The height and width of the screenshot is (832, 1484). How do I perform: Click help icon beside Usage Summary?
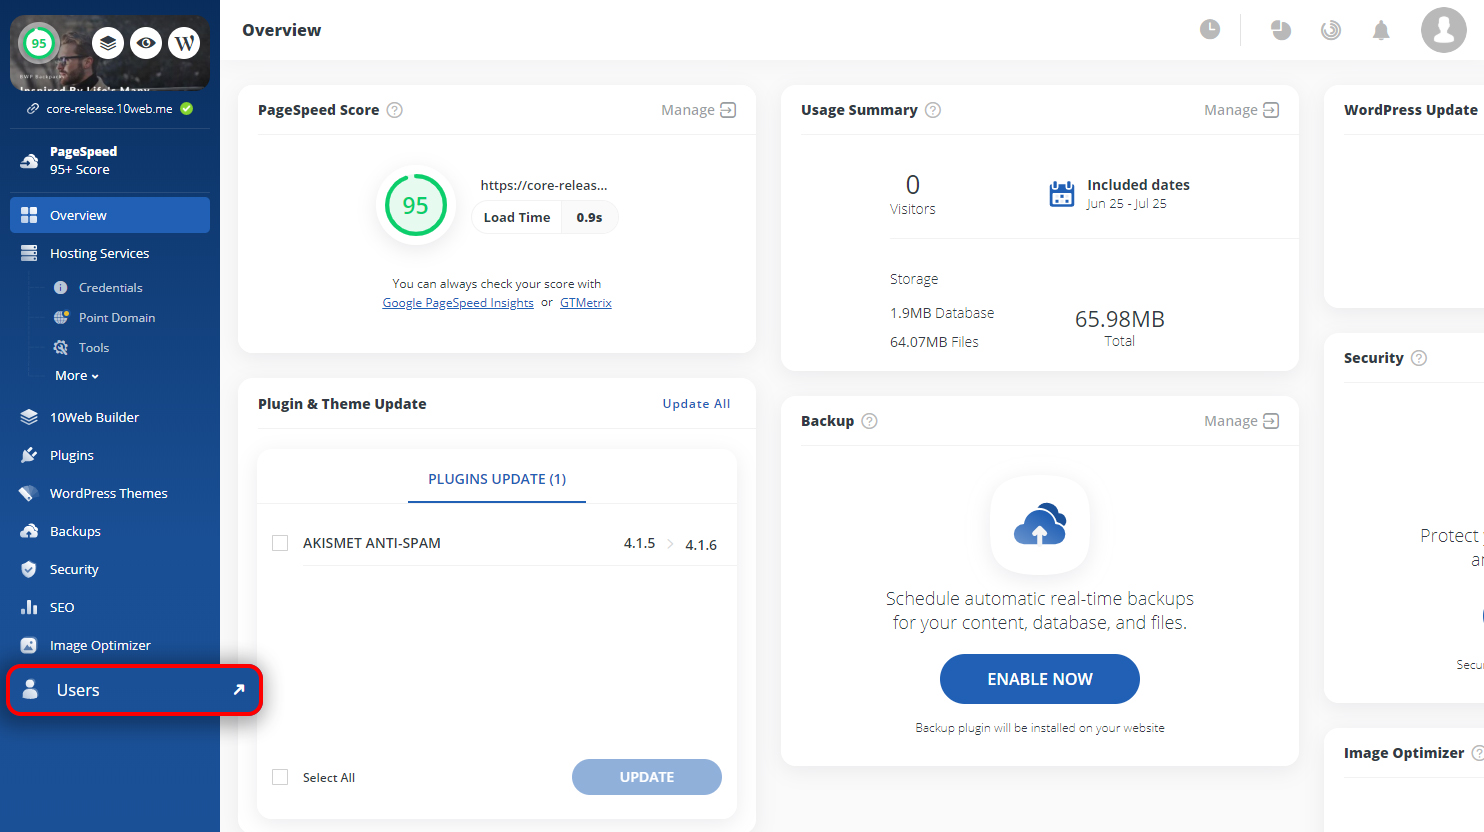933,110
